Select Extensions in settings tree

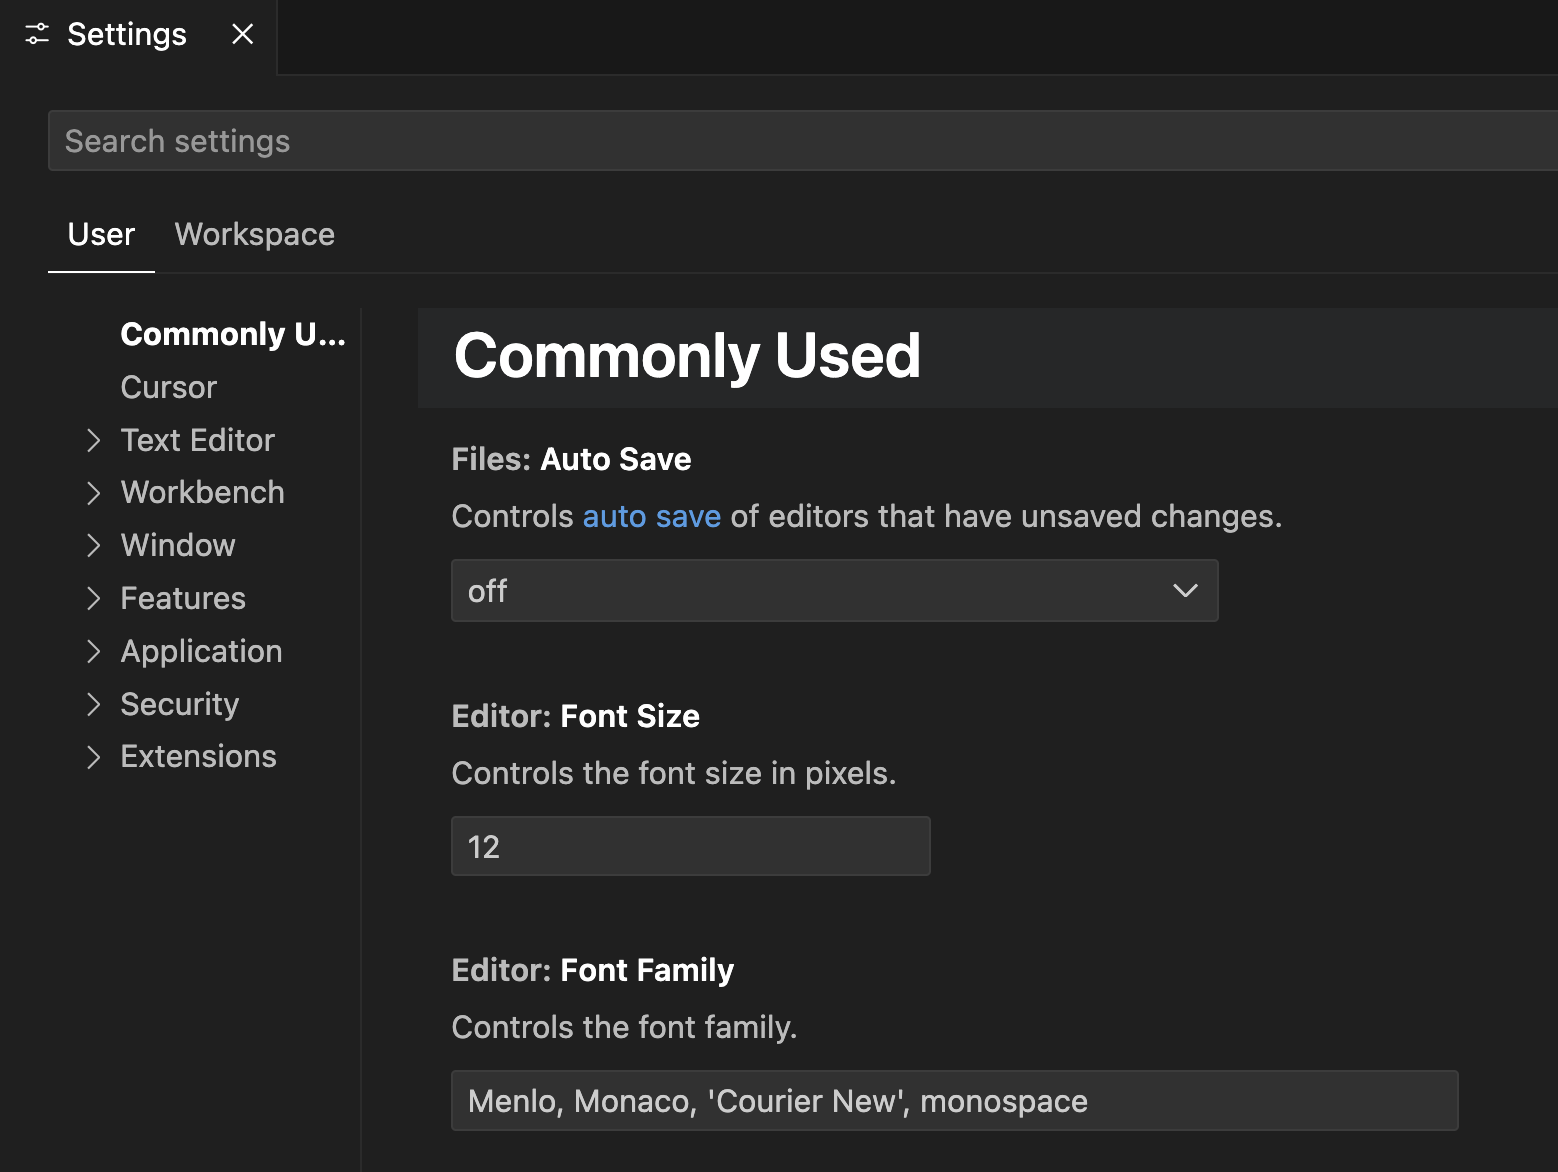198,756
